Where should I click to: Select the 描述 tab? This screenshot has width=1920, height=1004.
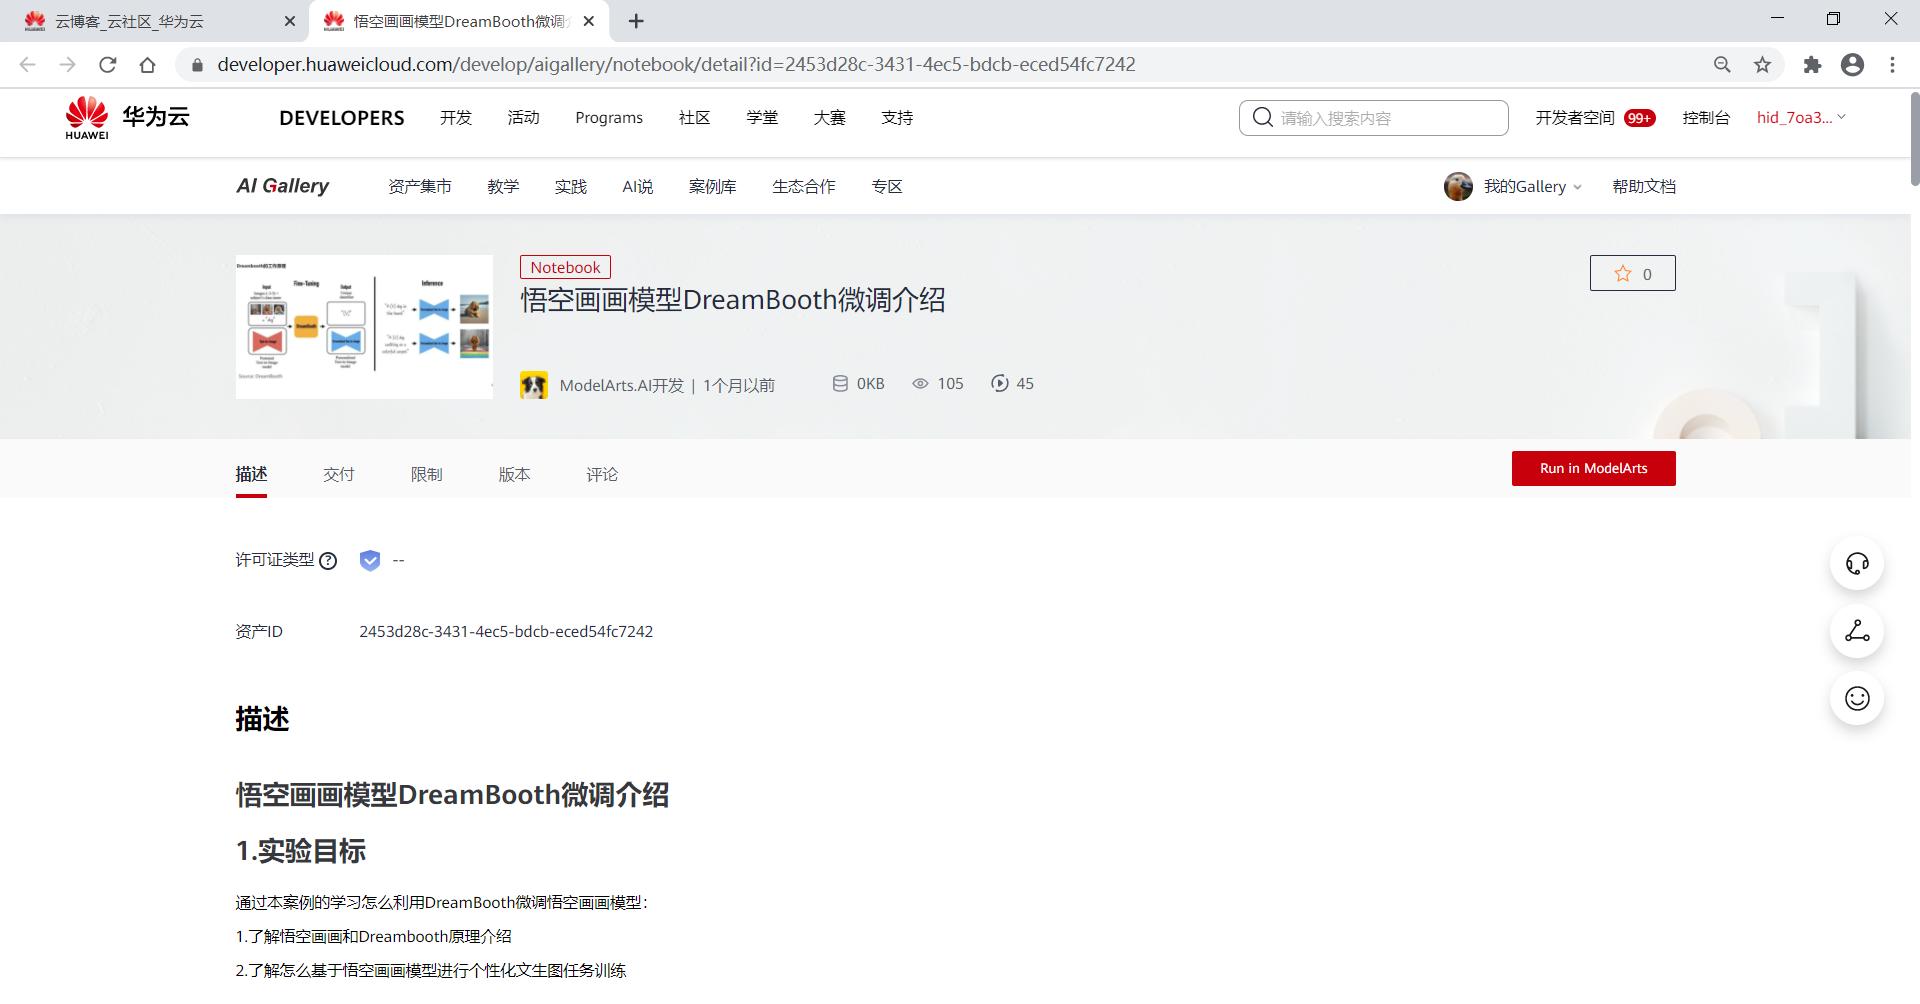[x=251, y=474]
